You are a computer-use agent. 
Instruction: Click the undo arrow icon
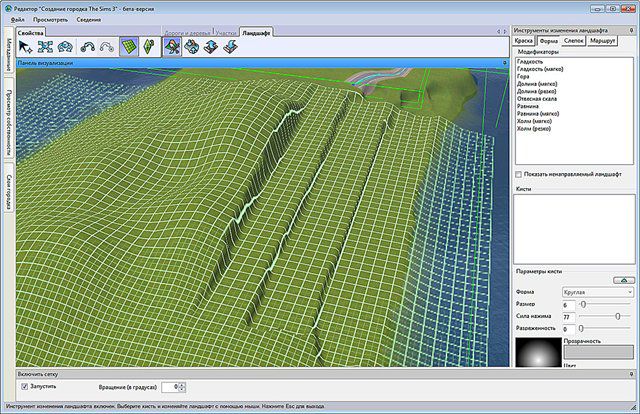(x=88, y=46)
